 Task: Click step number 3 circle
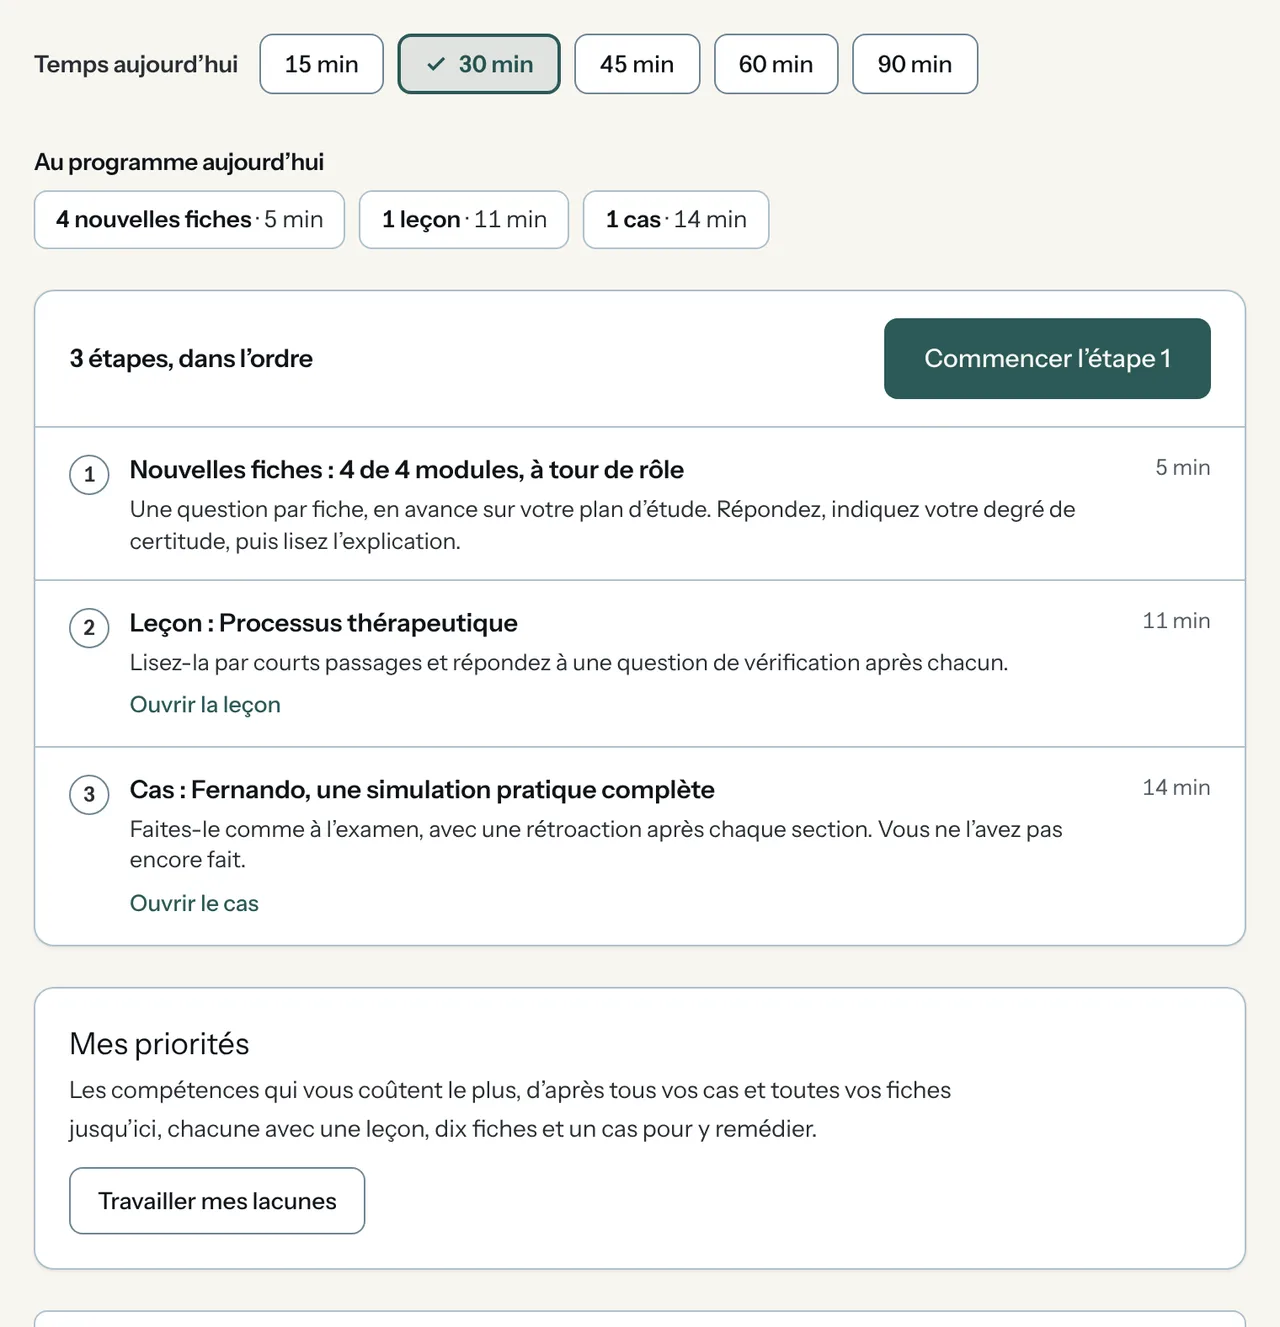[89, 794]
